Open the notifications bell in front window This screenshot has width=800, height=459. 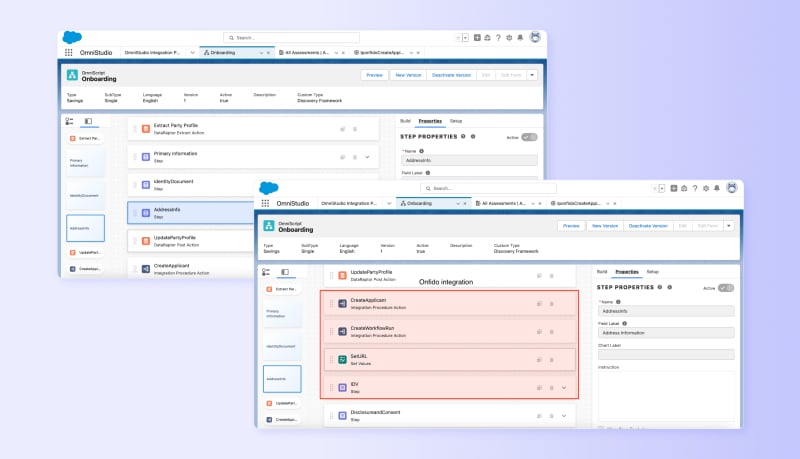(717, 188)
